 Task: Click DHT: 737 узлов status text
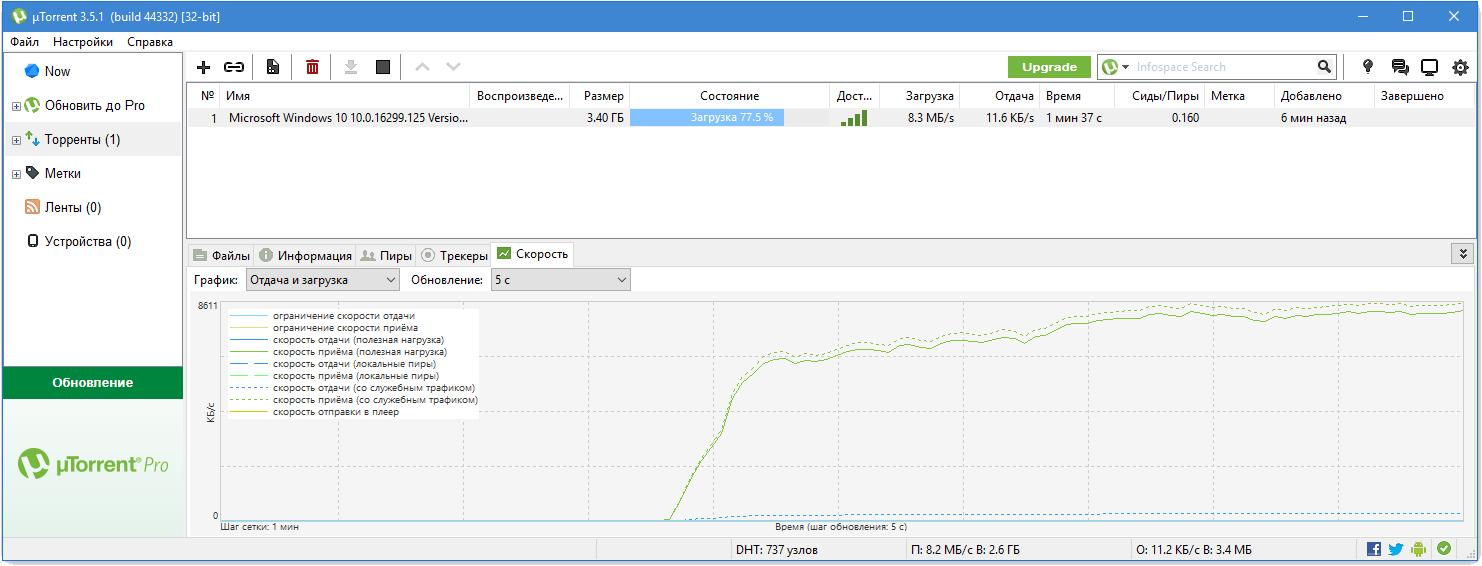[776, 549]
